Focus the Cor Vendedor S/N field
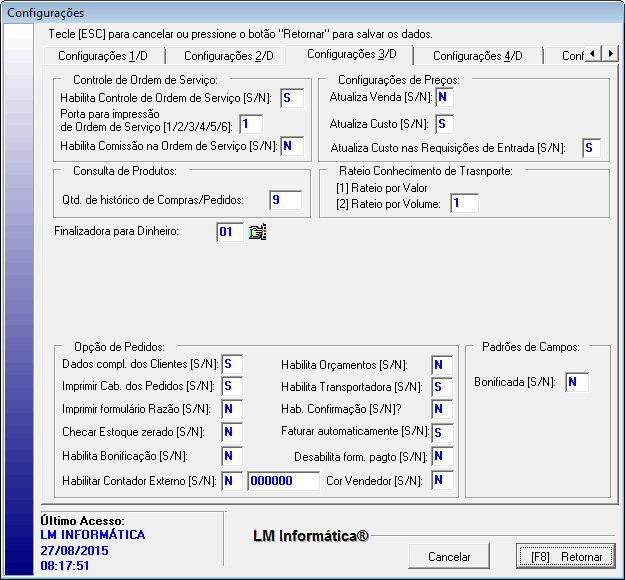Viewport: 625px width, 580px height. pyautogui.click(x=442, y=481)
